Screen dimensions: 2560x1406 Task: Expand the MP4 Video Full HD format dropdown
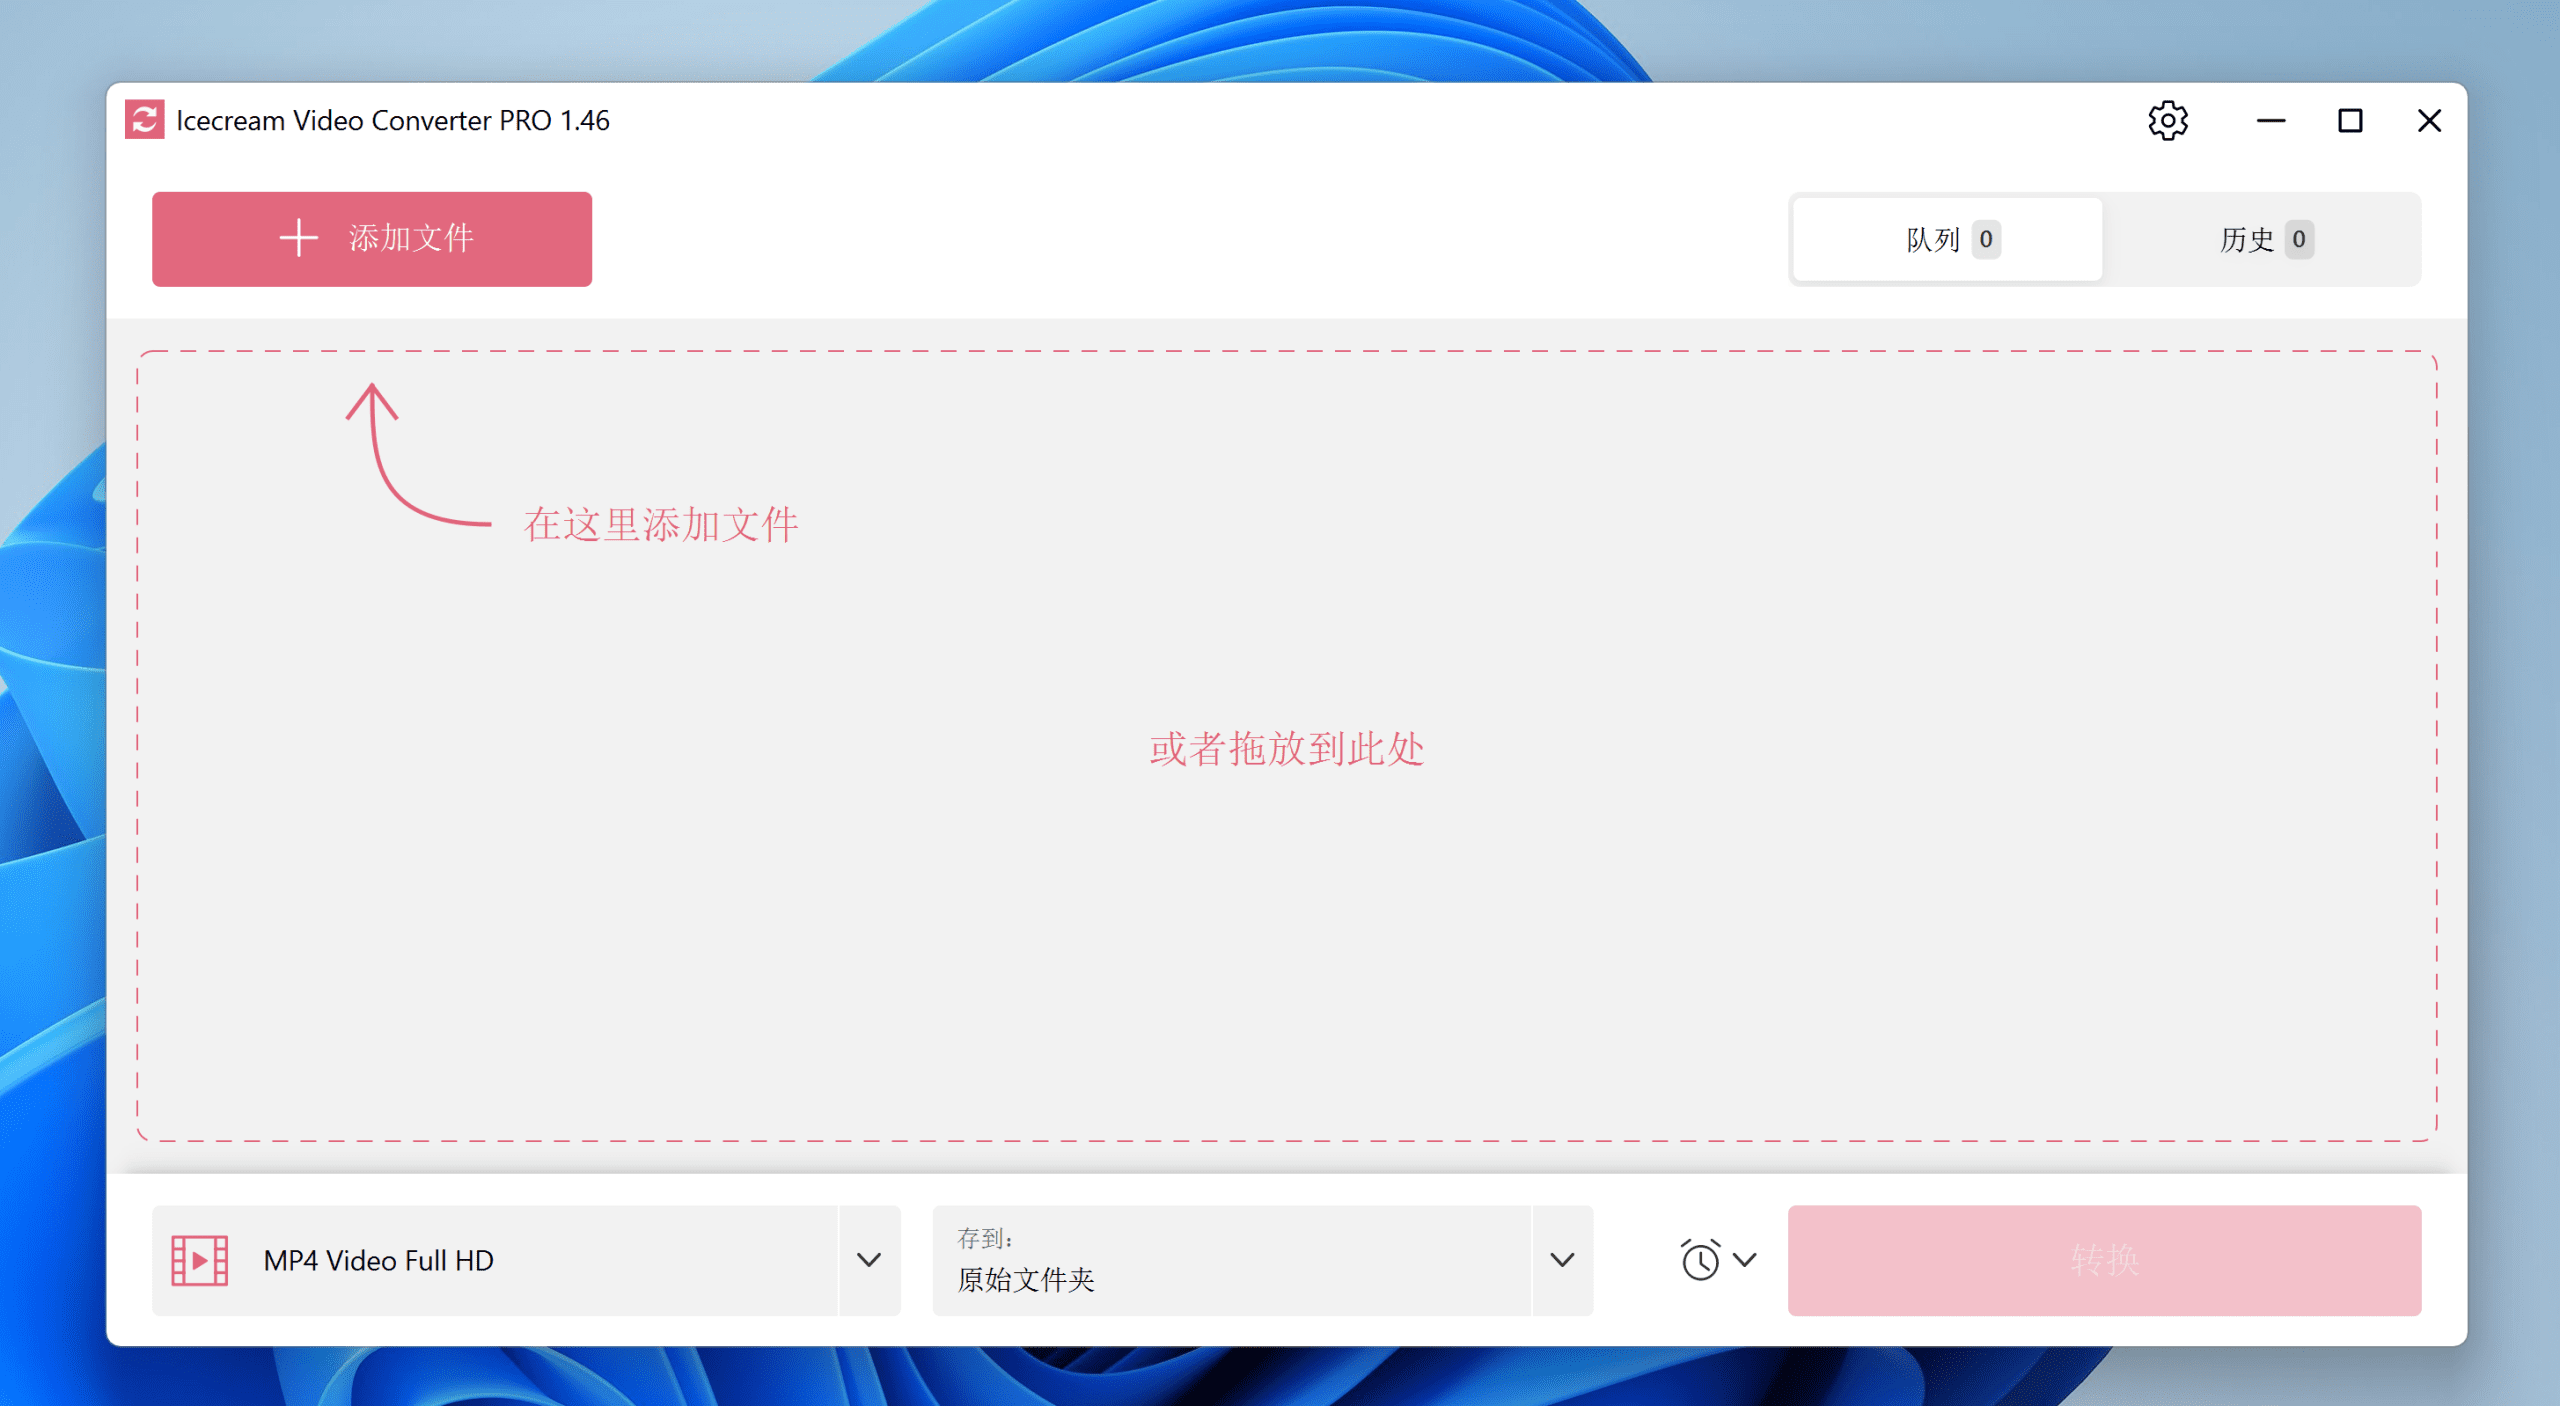point(869,1260)
